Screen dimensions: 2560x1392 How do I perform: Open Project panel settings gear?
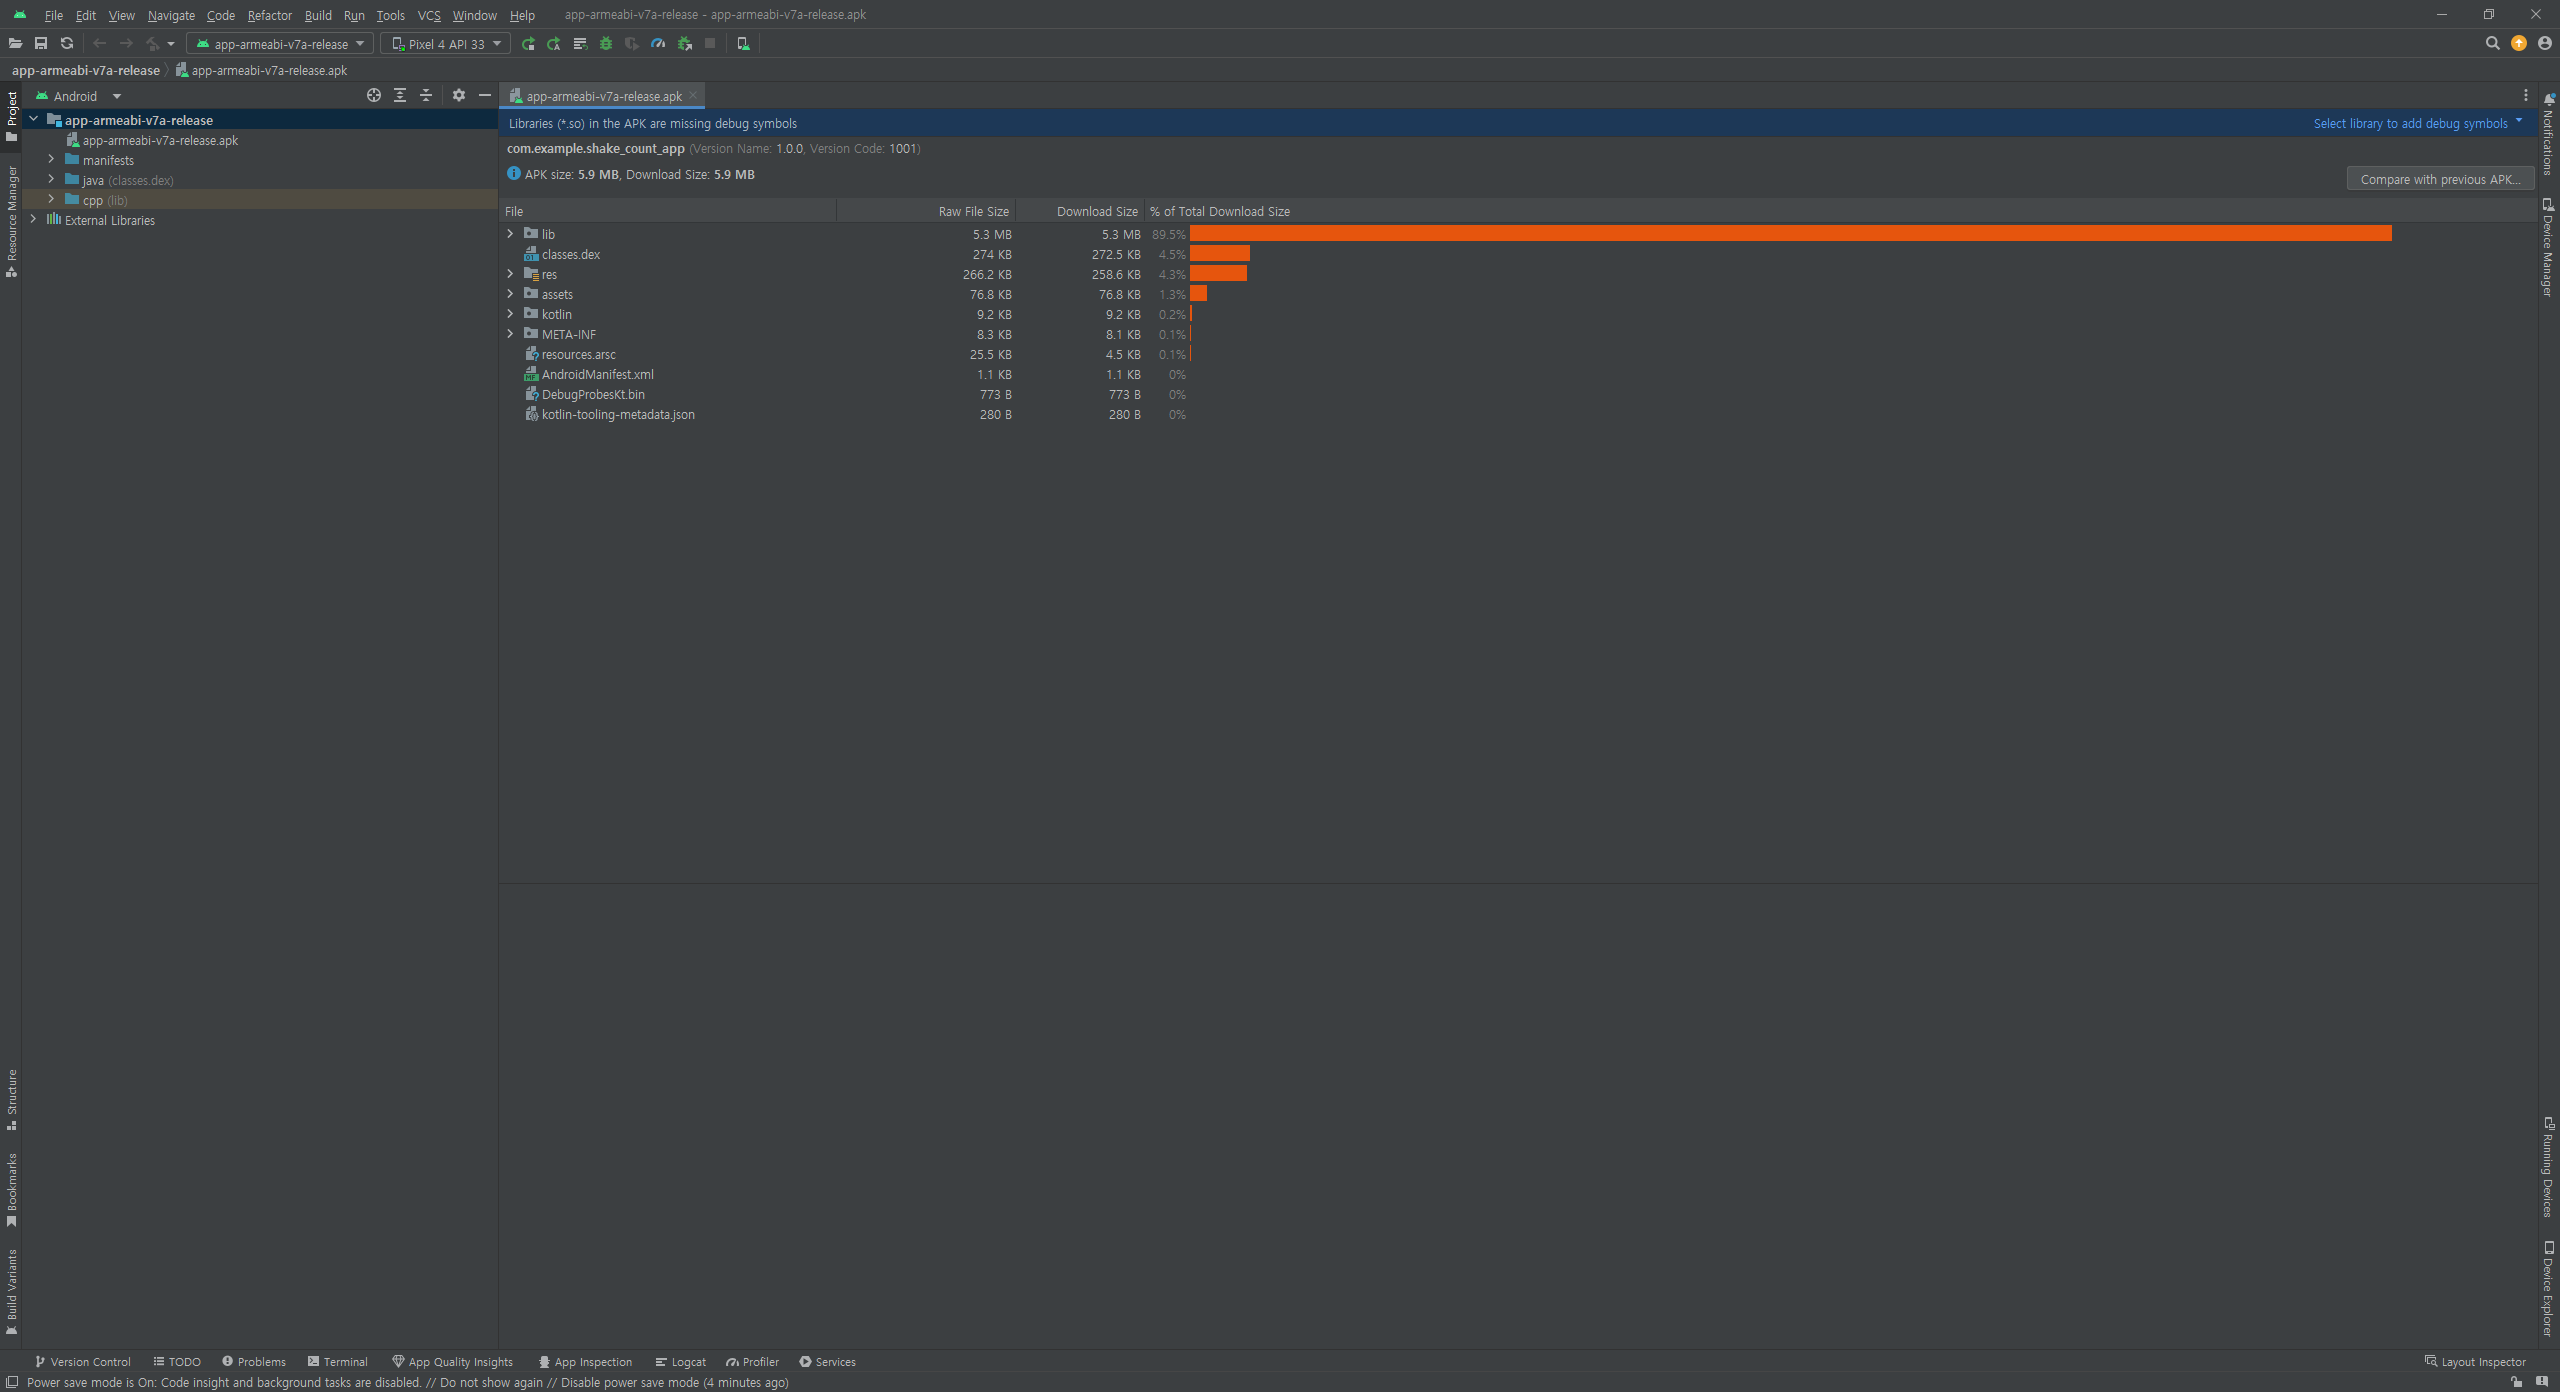point(459,96)
